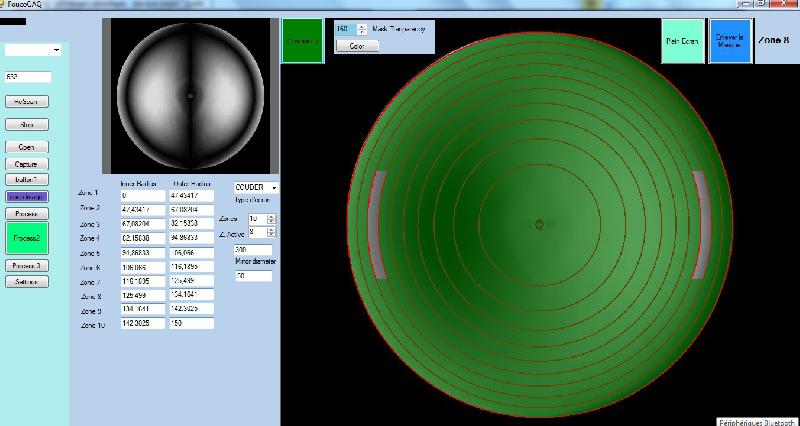Viewport: 800px width, 426px height.
Task: Click the numeric field under the top-left combo box
Action: [28, 77]
